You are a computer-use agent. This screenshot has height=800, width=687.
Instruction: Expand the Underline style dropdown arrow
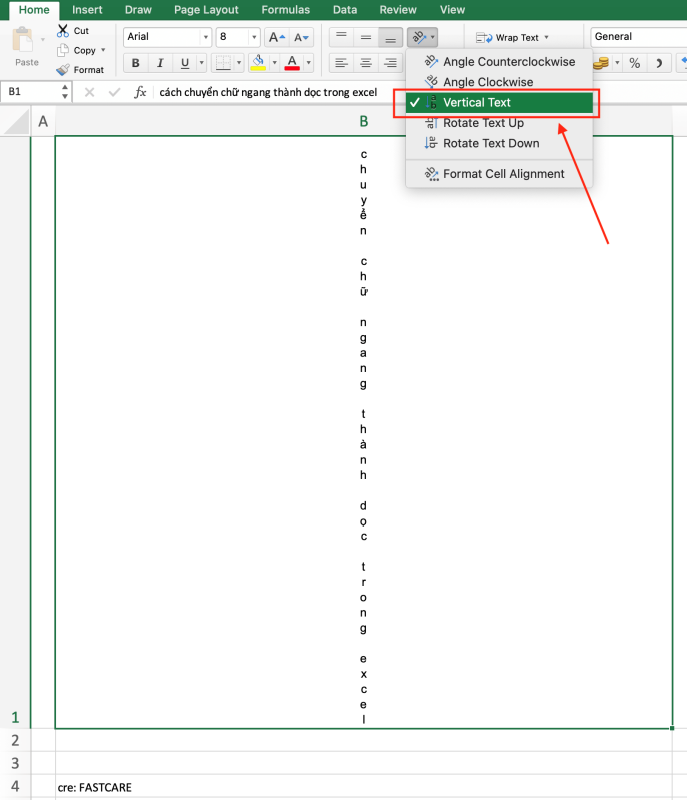[202, 63]
